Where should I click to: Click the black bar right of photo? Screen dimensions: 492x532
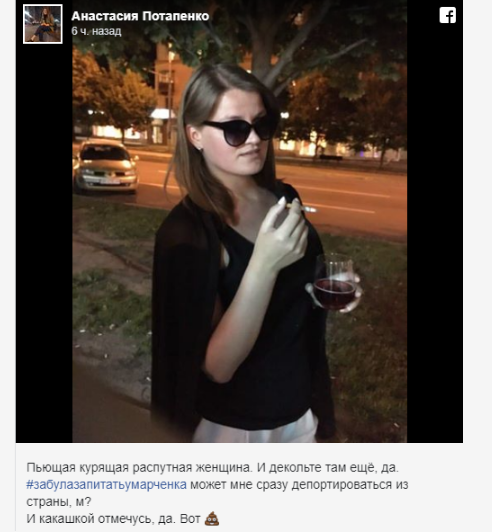435,238
